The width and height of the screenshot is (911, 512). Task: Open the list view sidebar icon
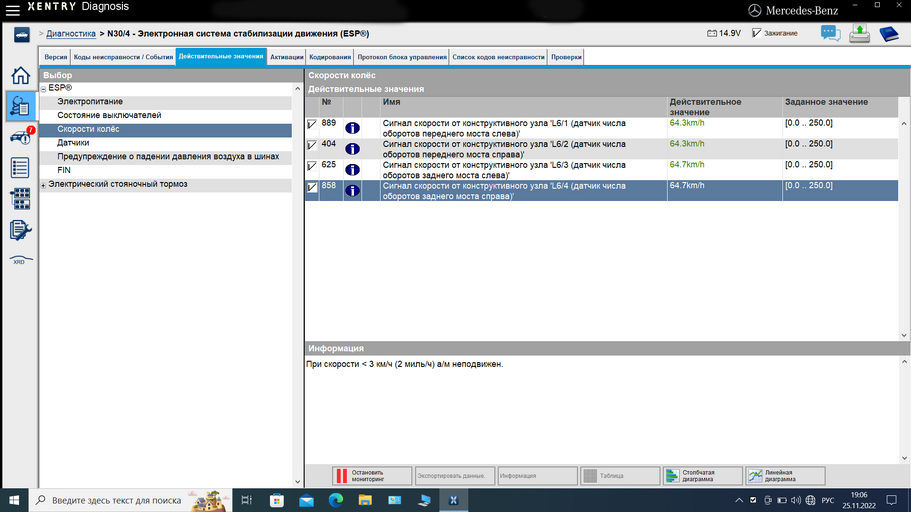click(x=20, y=168)
